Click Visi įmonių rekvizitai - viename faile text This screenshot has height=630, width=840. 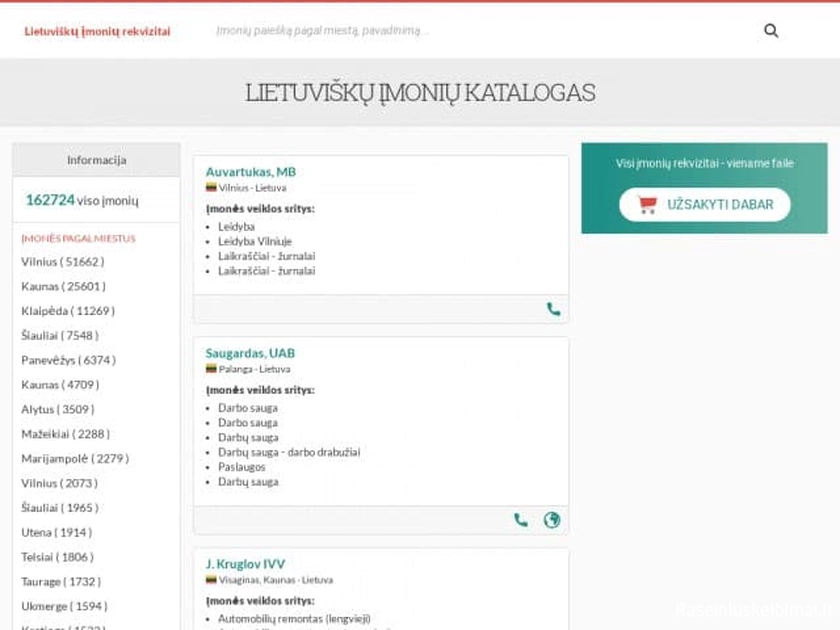704,163
